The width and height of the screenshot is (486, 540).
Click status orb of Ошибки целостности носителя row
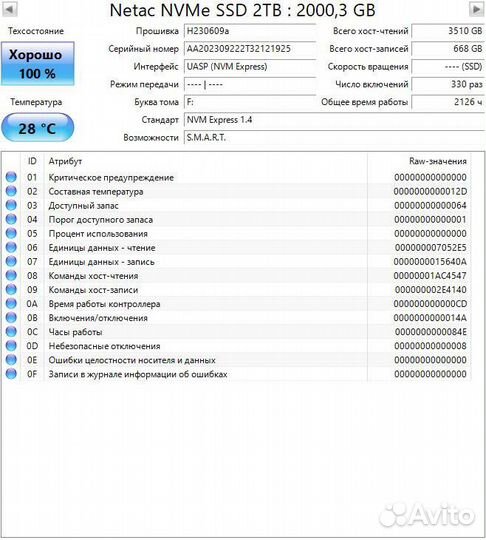[x=11, y=360]
